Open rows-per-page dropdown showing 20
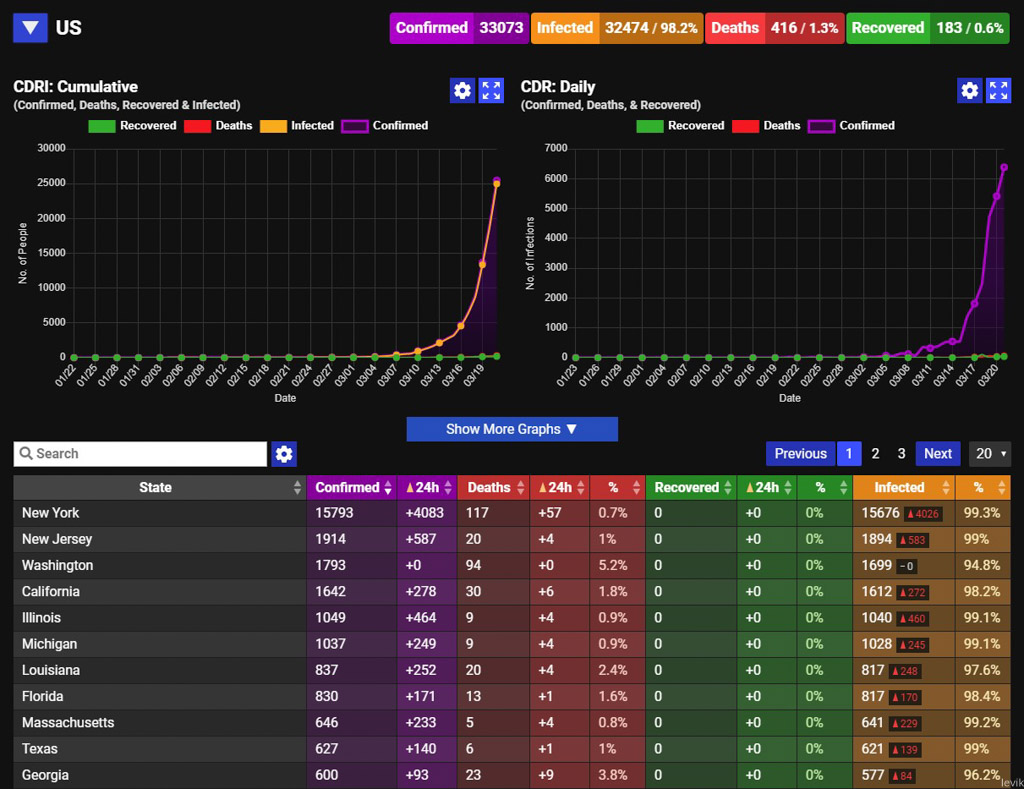The image size is (1024, 789). click(990, 454)
